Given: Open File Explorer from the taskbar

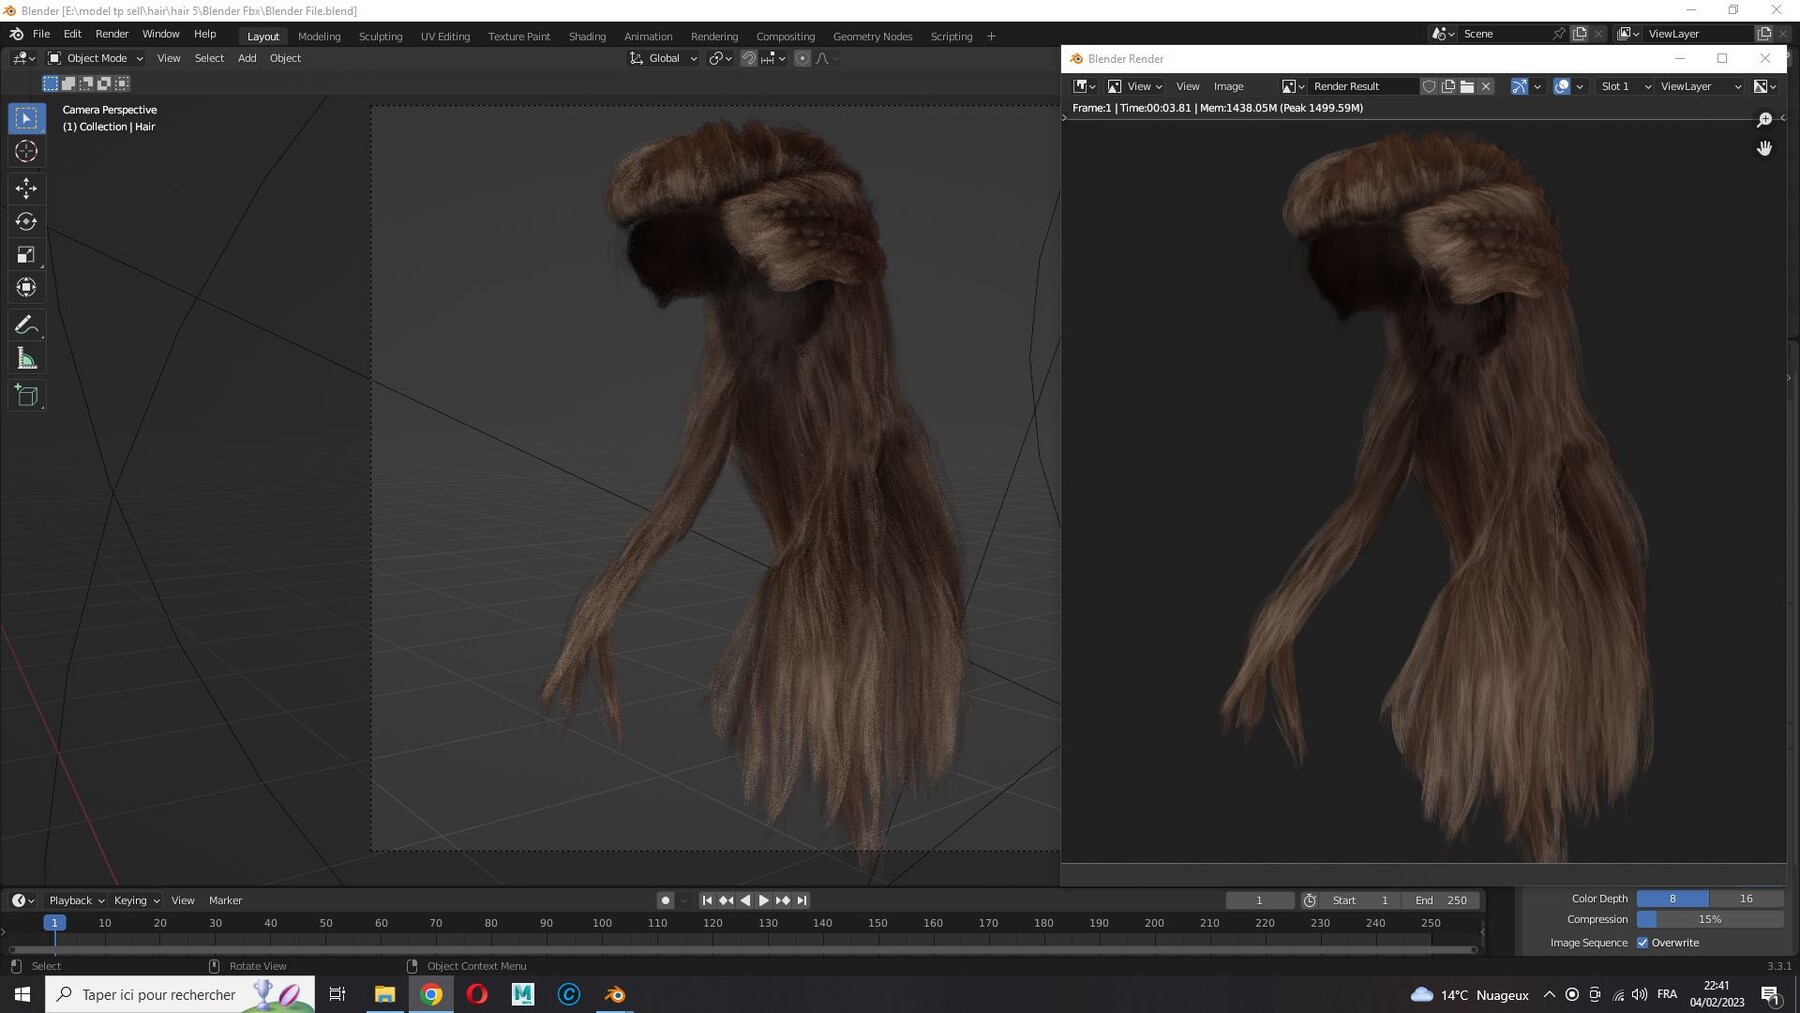Looking at the screenshot, I should click(385, 994).
